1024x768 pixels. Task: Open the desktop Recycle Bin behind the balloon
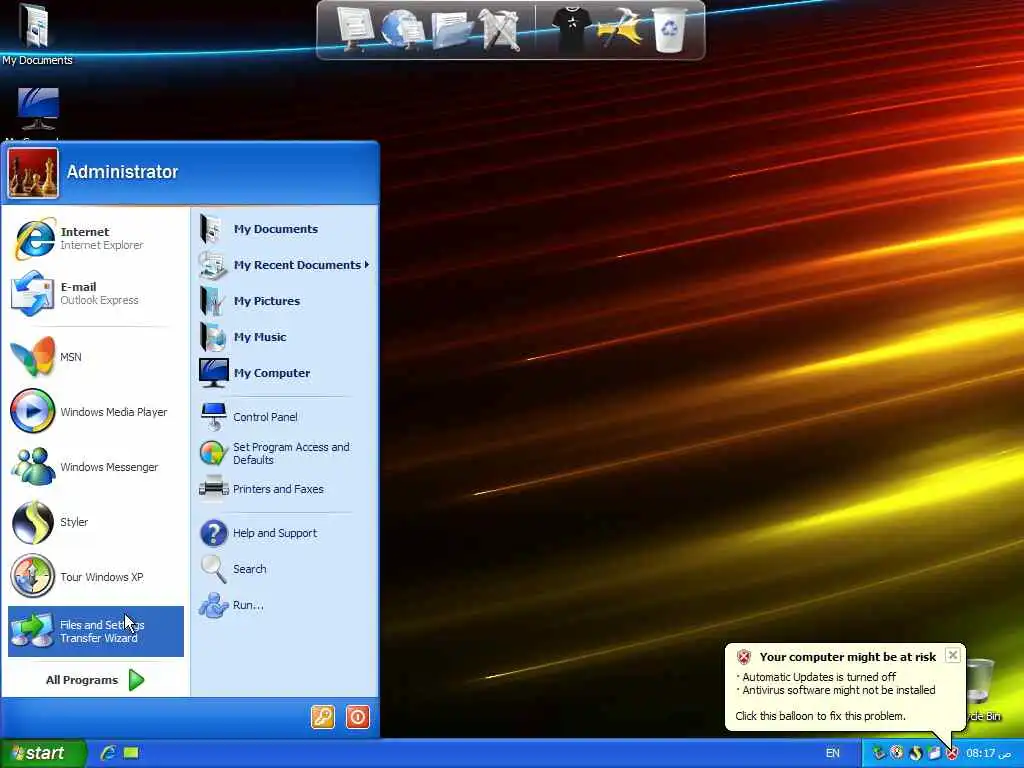click(x=982, y=690)
